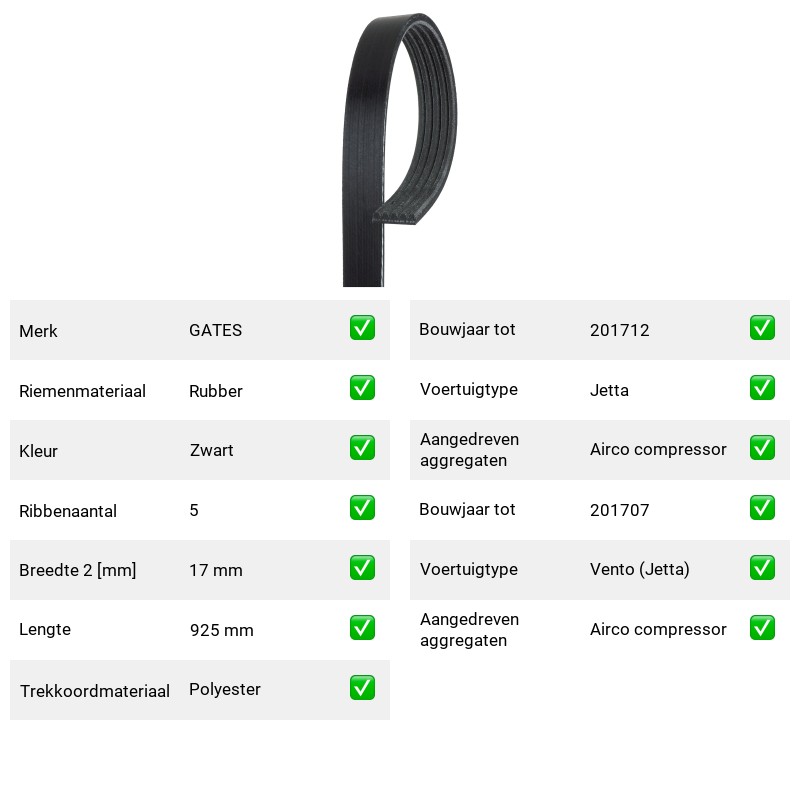
Task: Toggle the check mark beside 201707
Action: 762,508
